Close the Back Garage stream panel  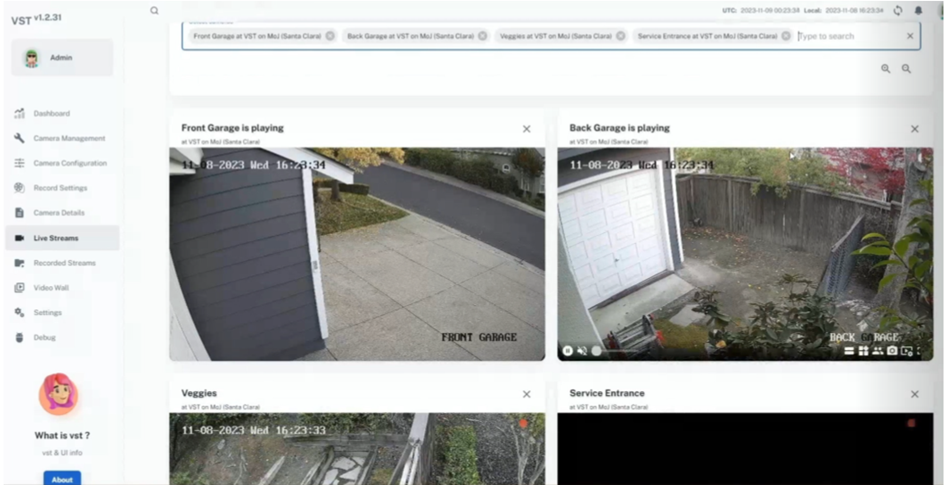coord(915,129)
